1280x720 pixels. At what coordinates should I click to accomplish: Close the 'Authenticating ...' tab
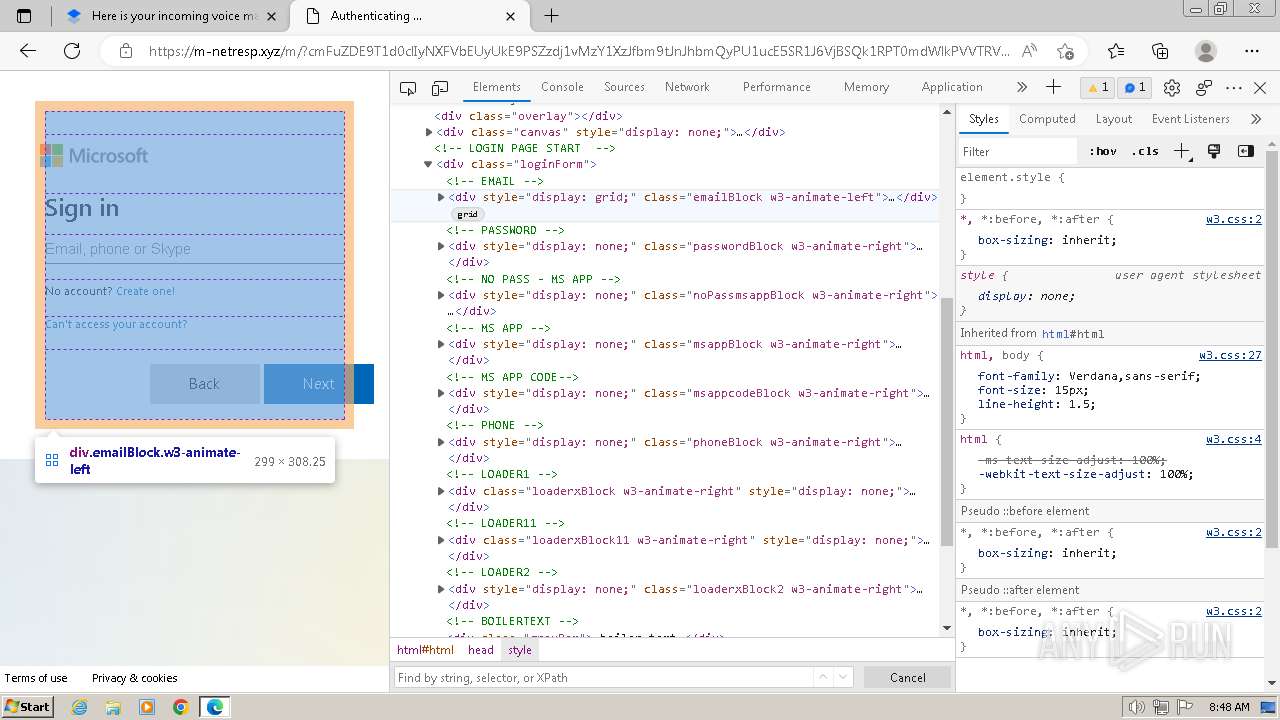tap(511, 16)
